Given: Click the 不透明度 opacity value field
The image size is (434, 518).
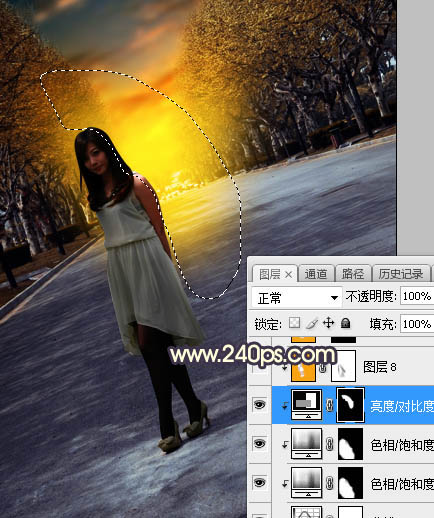Looking at the screenshot, I should click(417, 296).
